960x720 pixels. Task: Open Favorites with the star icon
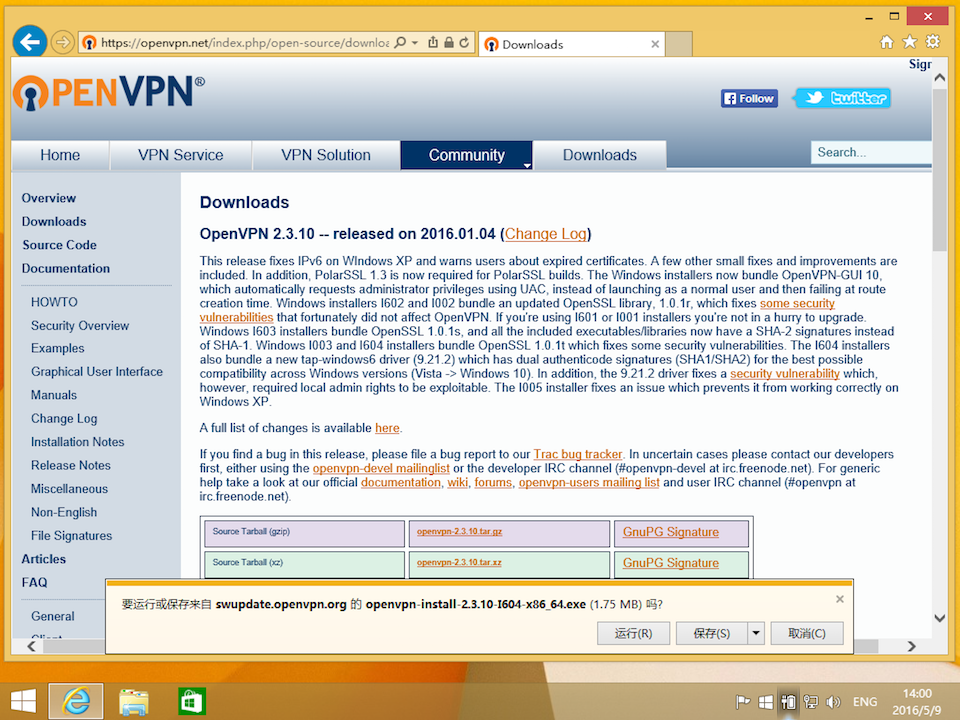coord(910,42)
